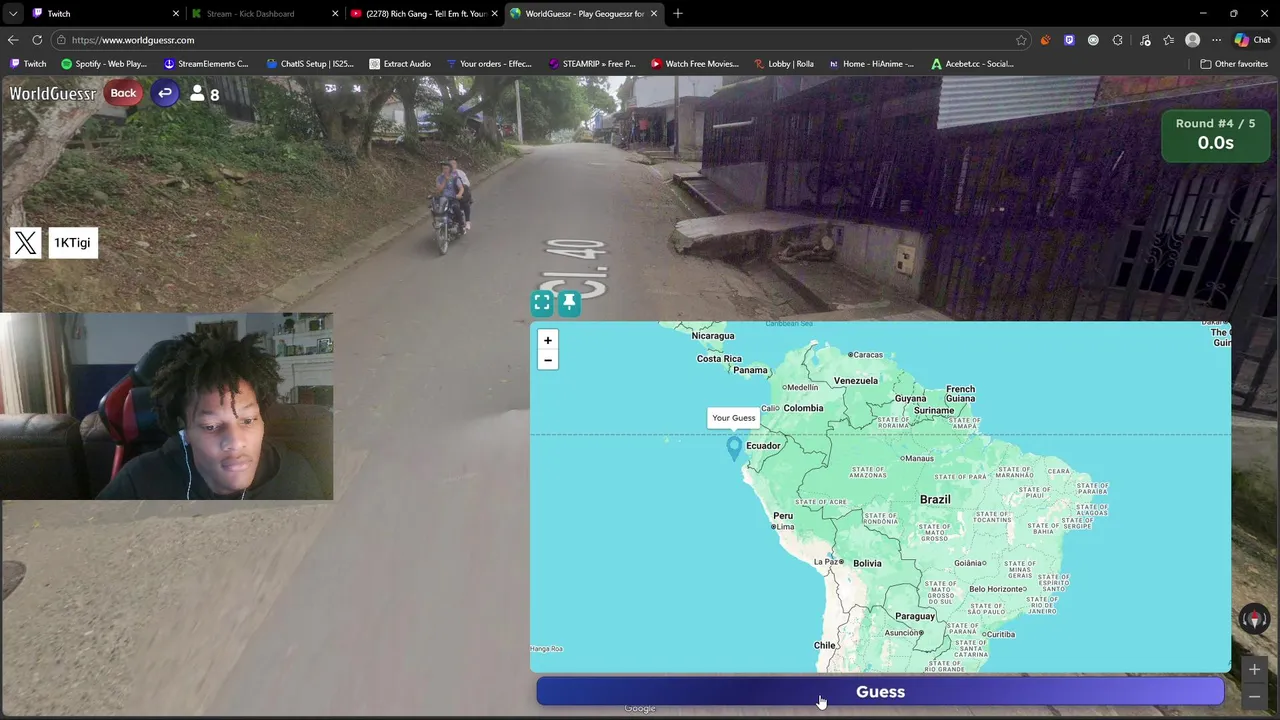Open the StreamElements bookmark
This screenshot has height=720, width=1280.
pos(206,64)
